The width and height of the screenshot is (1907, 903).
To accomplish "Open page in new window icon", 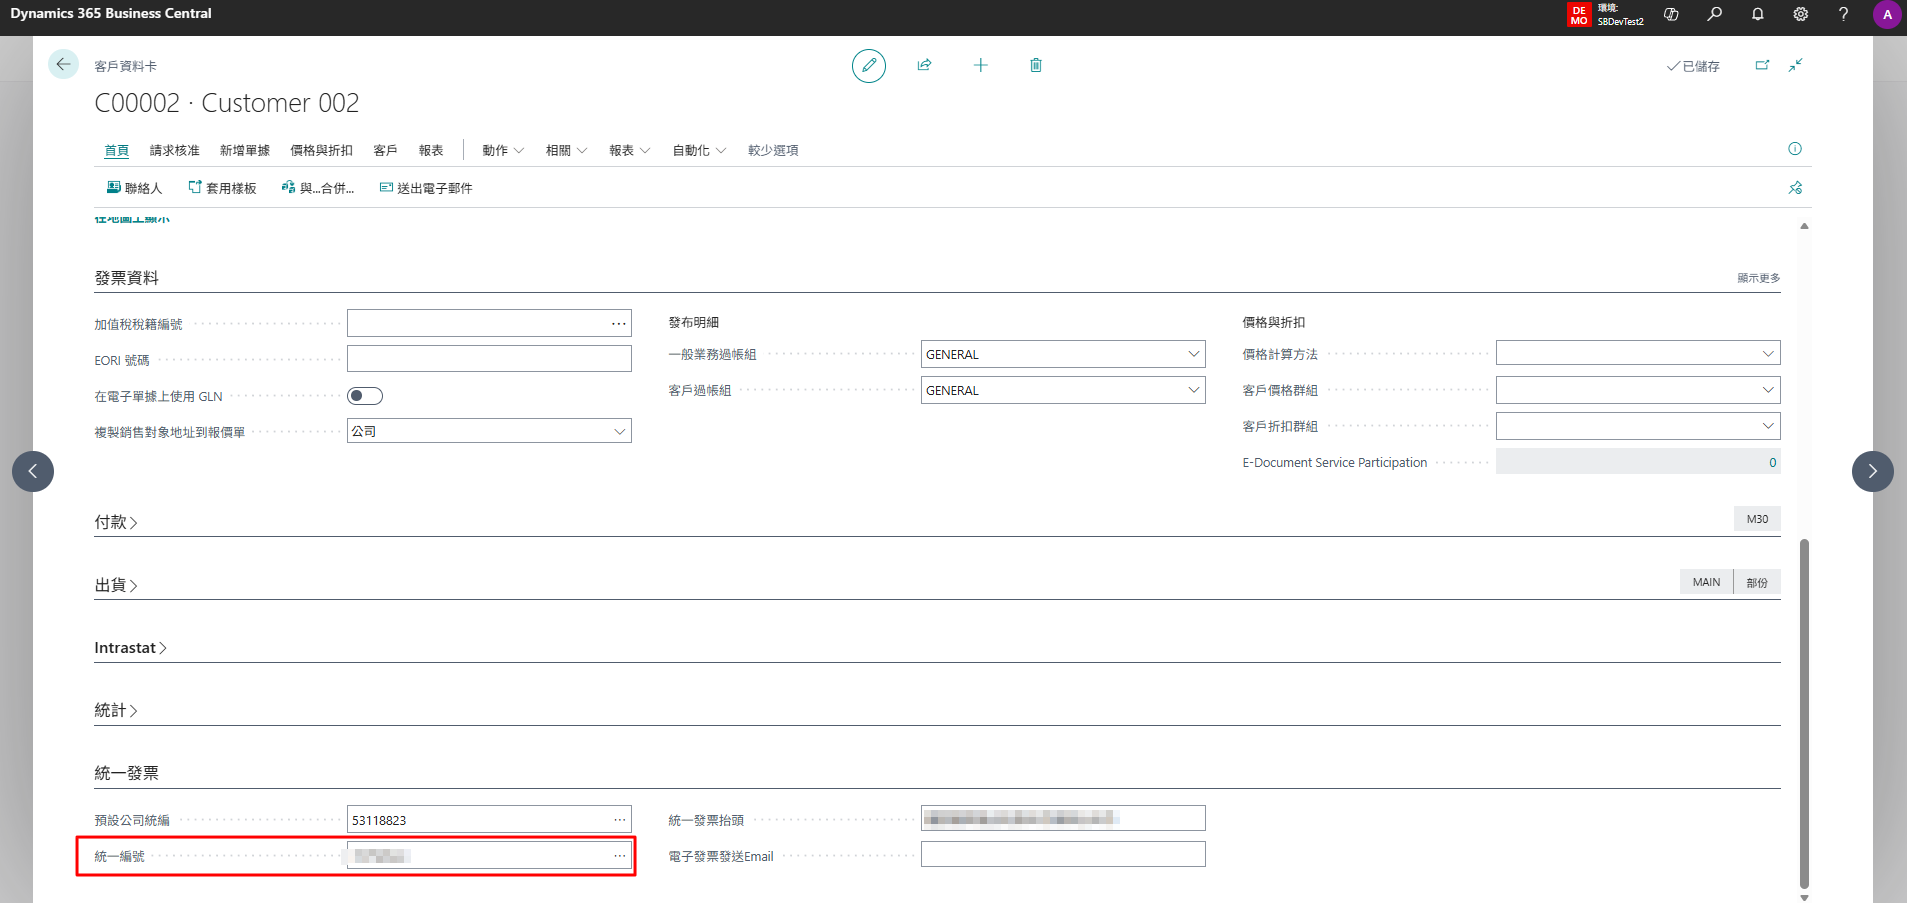I will pos(1762,65).
